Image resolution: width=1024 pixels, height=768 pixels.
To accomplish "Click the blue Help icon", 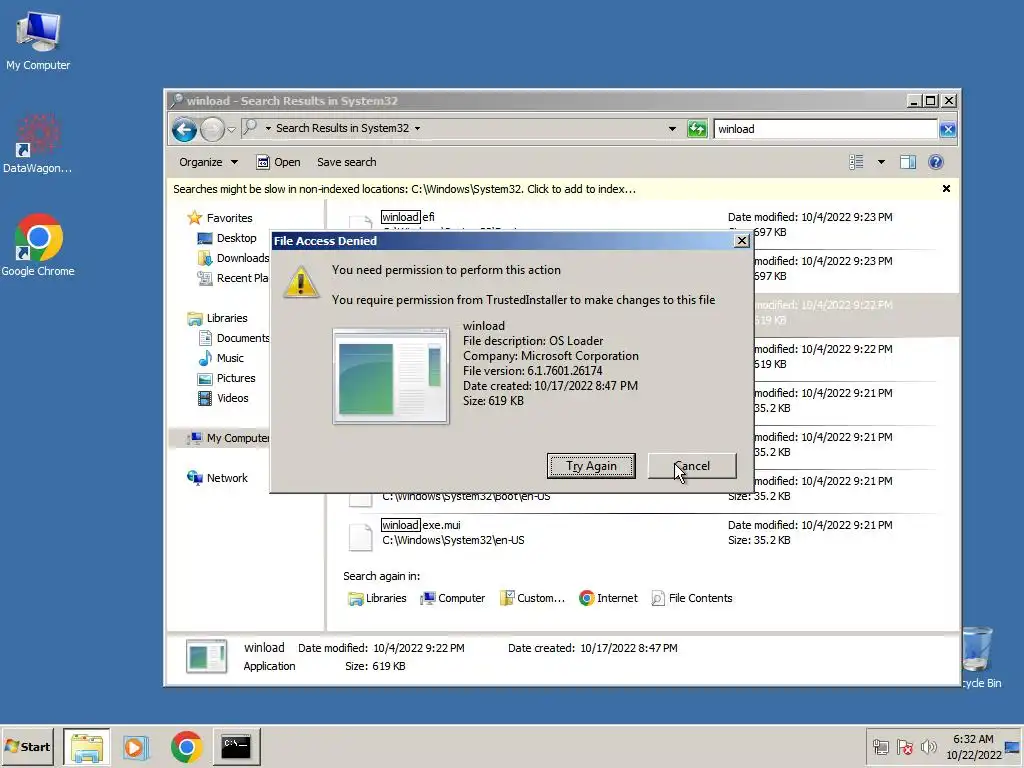I will pos(935,162).
